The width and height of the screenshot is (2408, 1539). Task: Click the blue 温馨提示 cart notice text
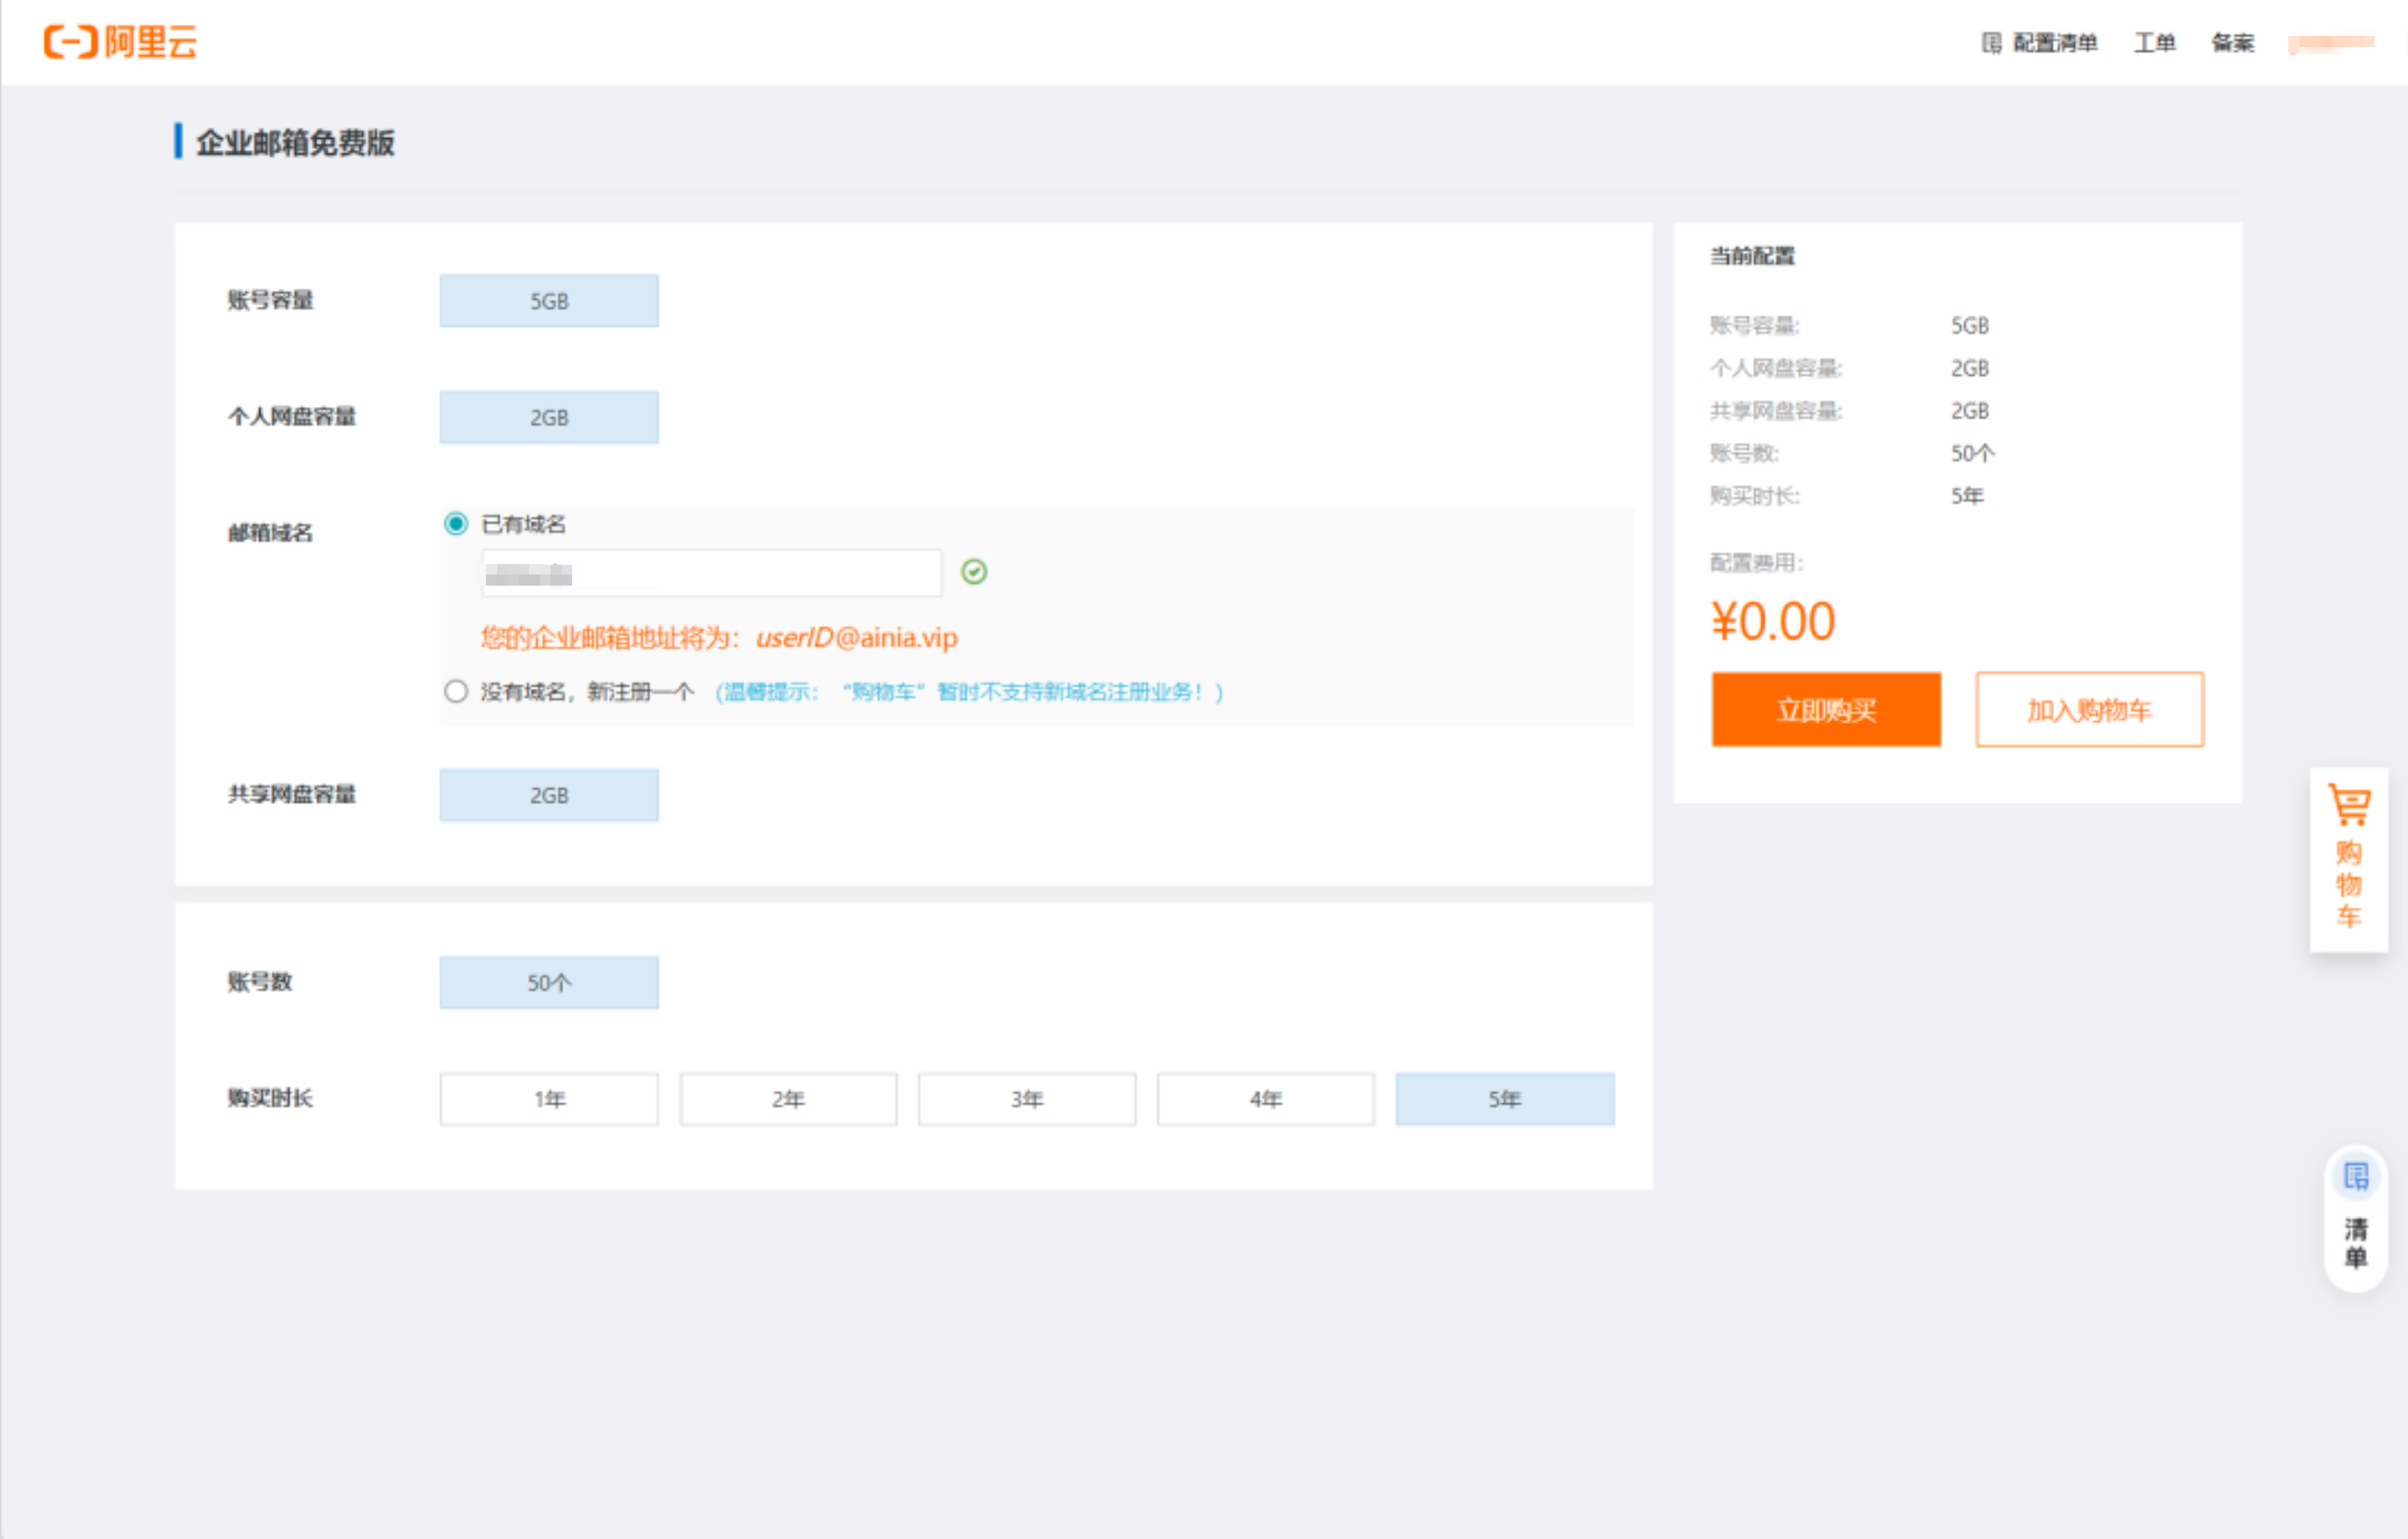[x=969, y=692]
